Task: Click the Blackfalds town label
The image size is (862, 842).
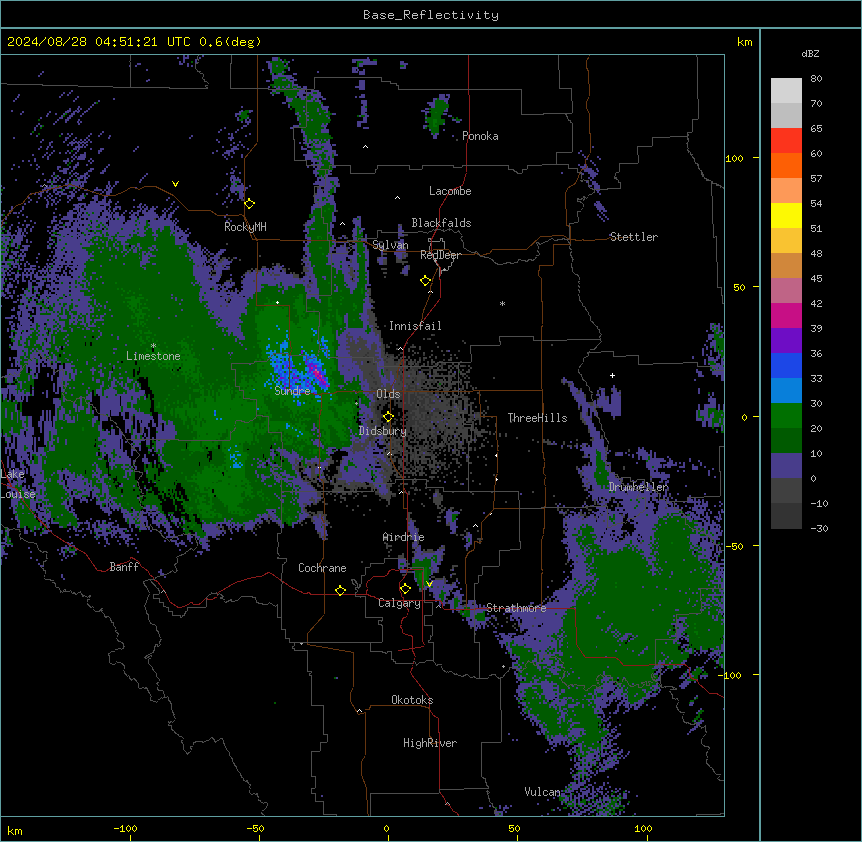Action: (x=441, y=223)
